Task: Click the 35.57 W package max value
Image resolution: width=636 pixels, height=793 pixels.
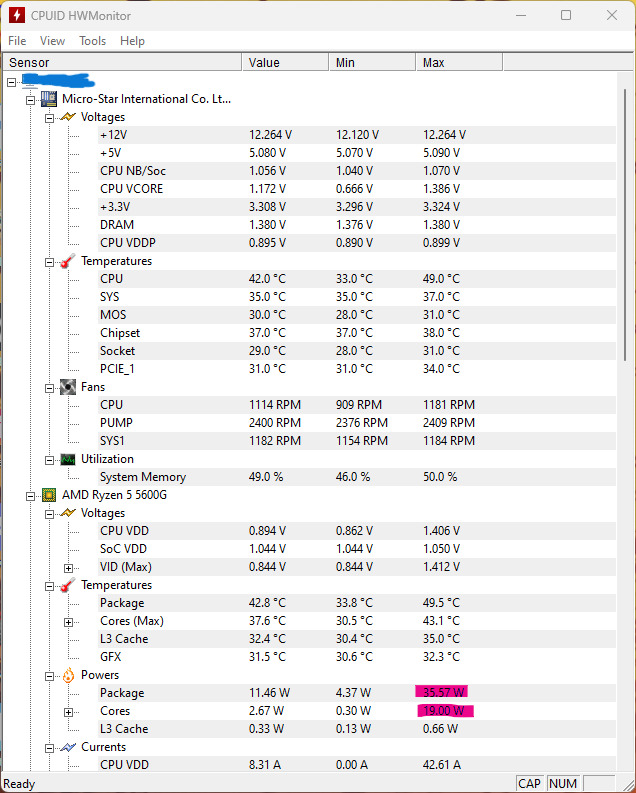Action: click(443, 693)
